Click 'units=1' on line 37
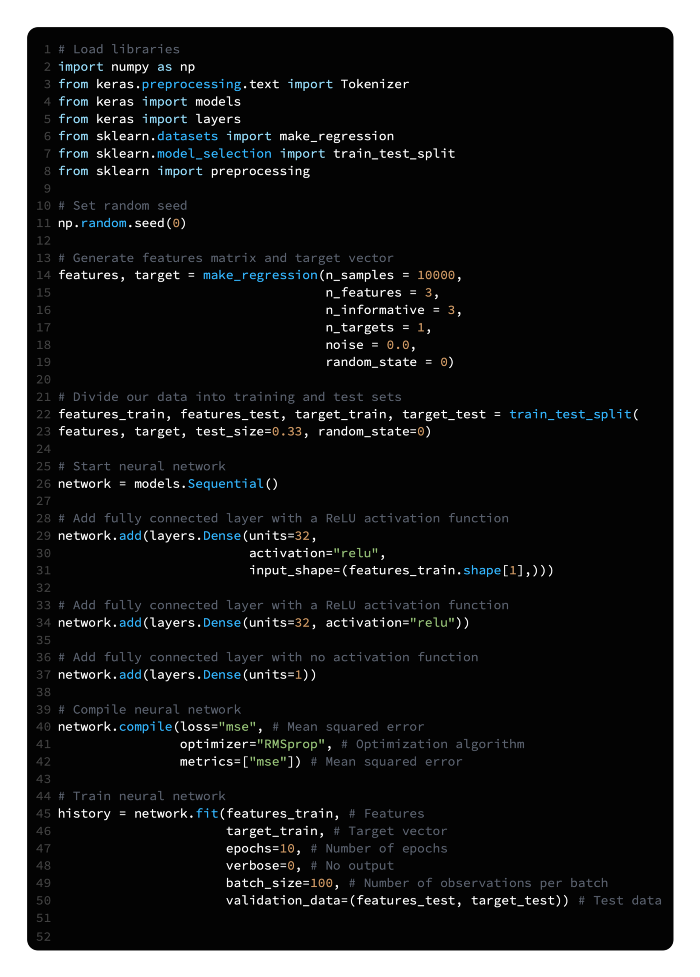This screenshot has height=977, width=700. point(276,675)
